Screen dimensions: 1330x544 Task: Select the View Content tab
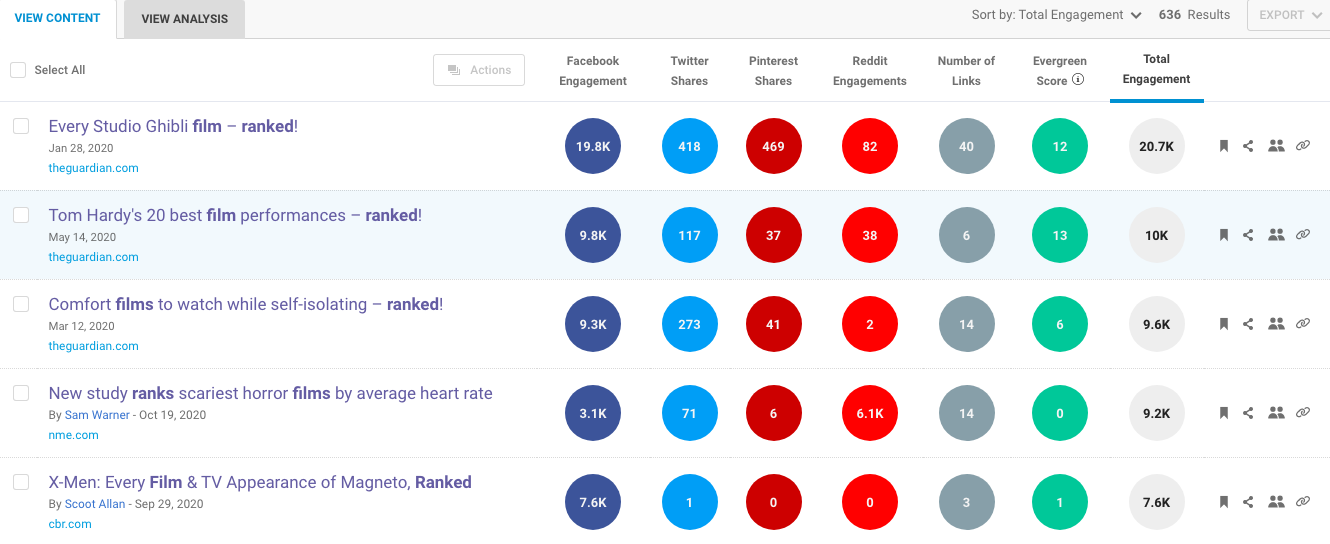[x=57, y=18]
